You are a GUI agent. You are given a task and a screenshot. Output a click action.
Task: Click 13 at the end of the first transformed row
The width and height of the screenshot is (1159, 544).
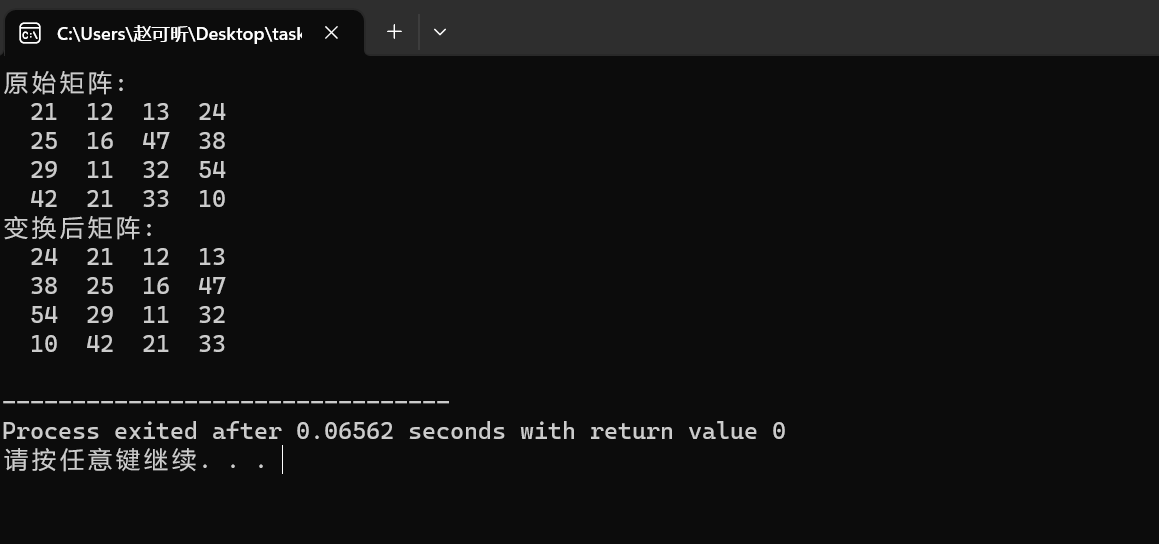pyautogui.click(x=212, y=257)
